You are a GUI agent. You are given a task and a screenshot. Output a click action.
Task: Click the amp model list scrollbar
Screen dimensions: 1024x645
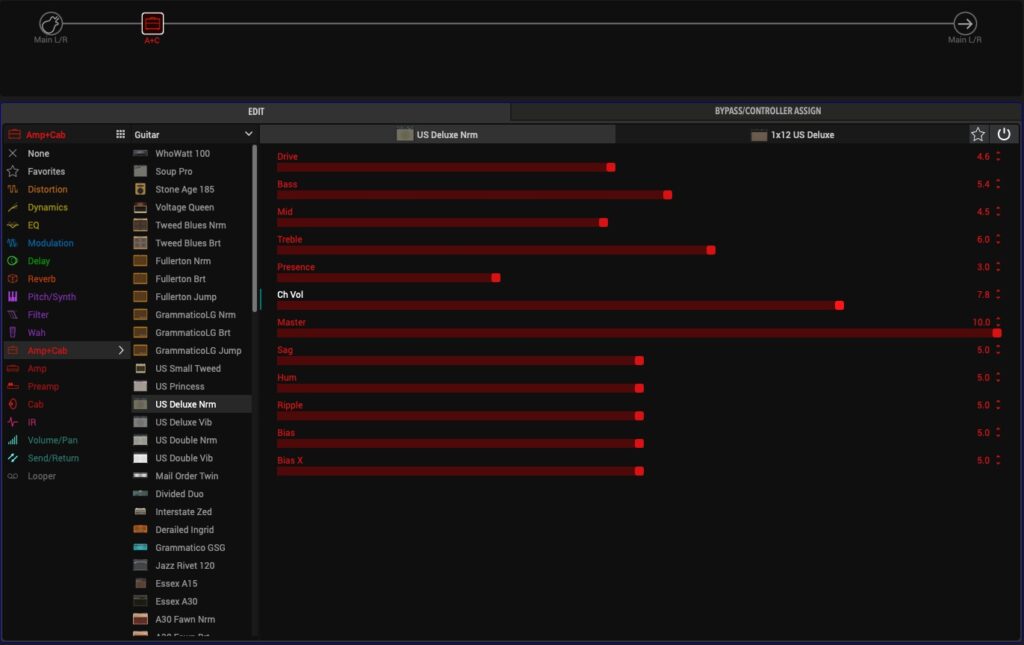(x=254, y=230)
